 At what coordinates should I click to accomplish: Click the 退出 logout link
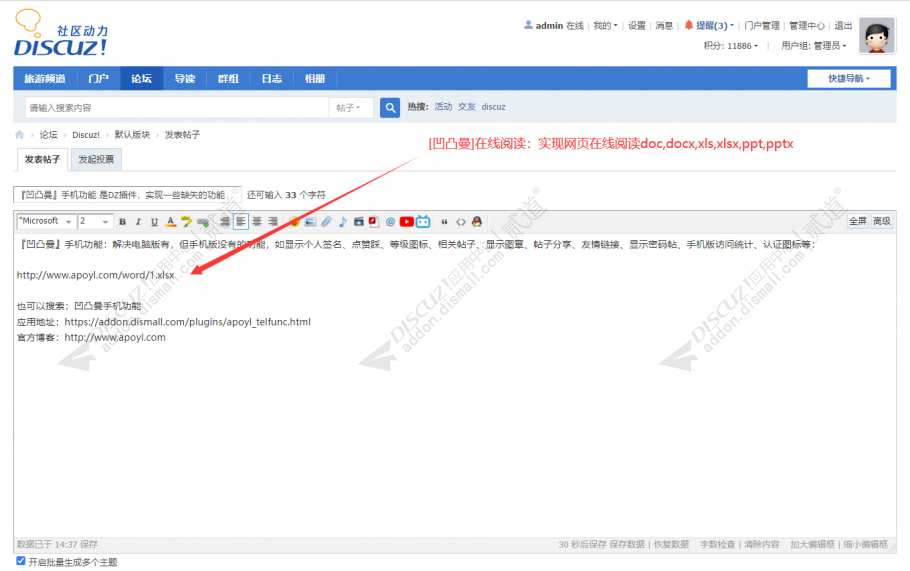843,26
